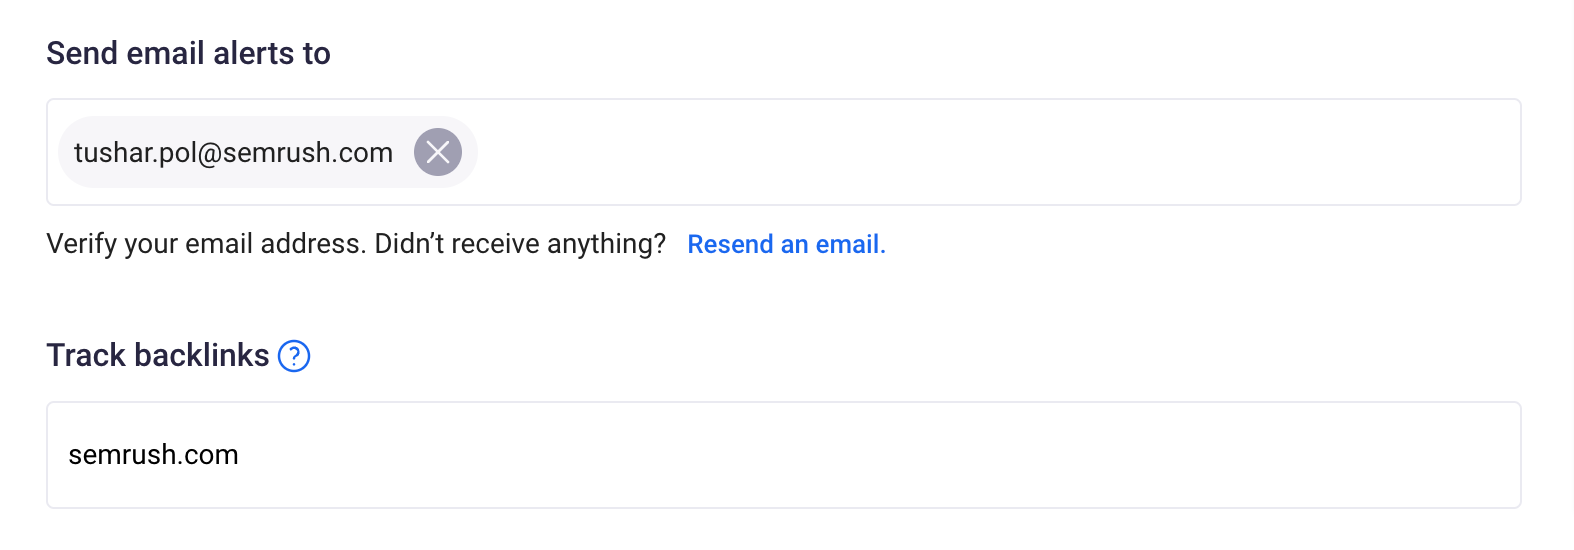1574x550 pixels.
Task: Request verification again via Resend an email
Action: (x=786, y=244)
